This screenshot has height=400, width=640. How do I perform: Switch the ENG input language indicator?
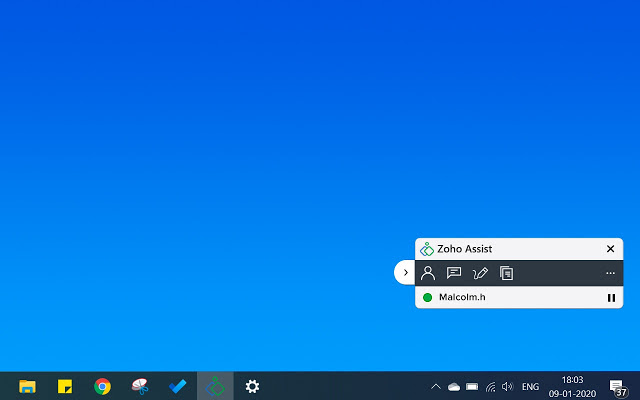pos(530,387)
